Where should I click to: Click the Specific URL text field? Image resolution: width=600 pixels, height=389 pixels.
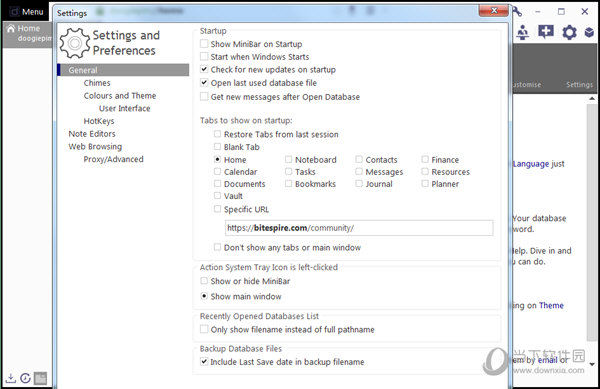[359, 228]
